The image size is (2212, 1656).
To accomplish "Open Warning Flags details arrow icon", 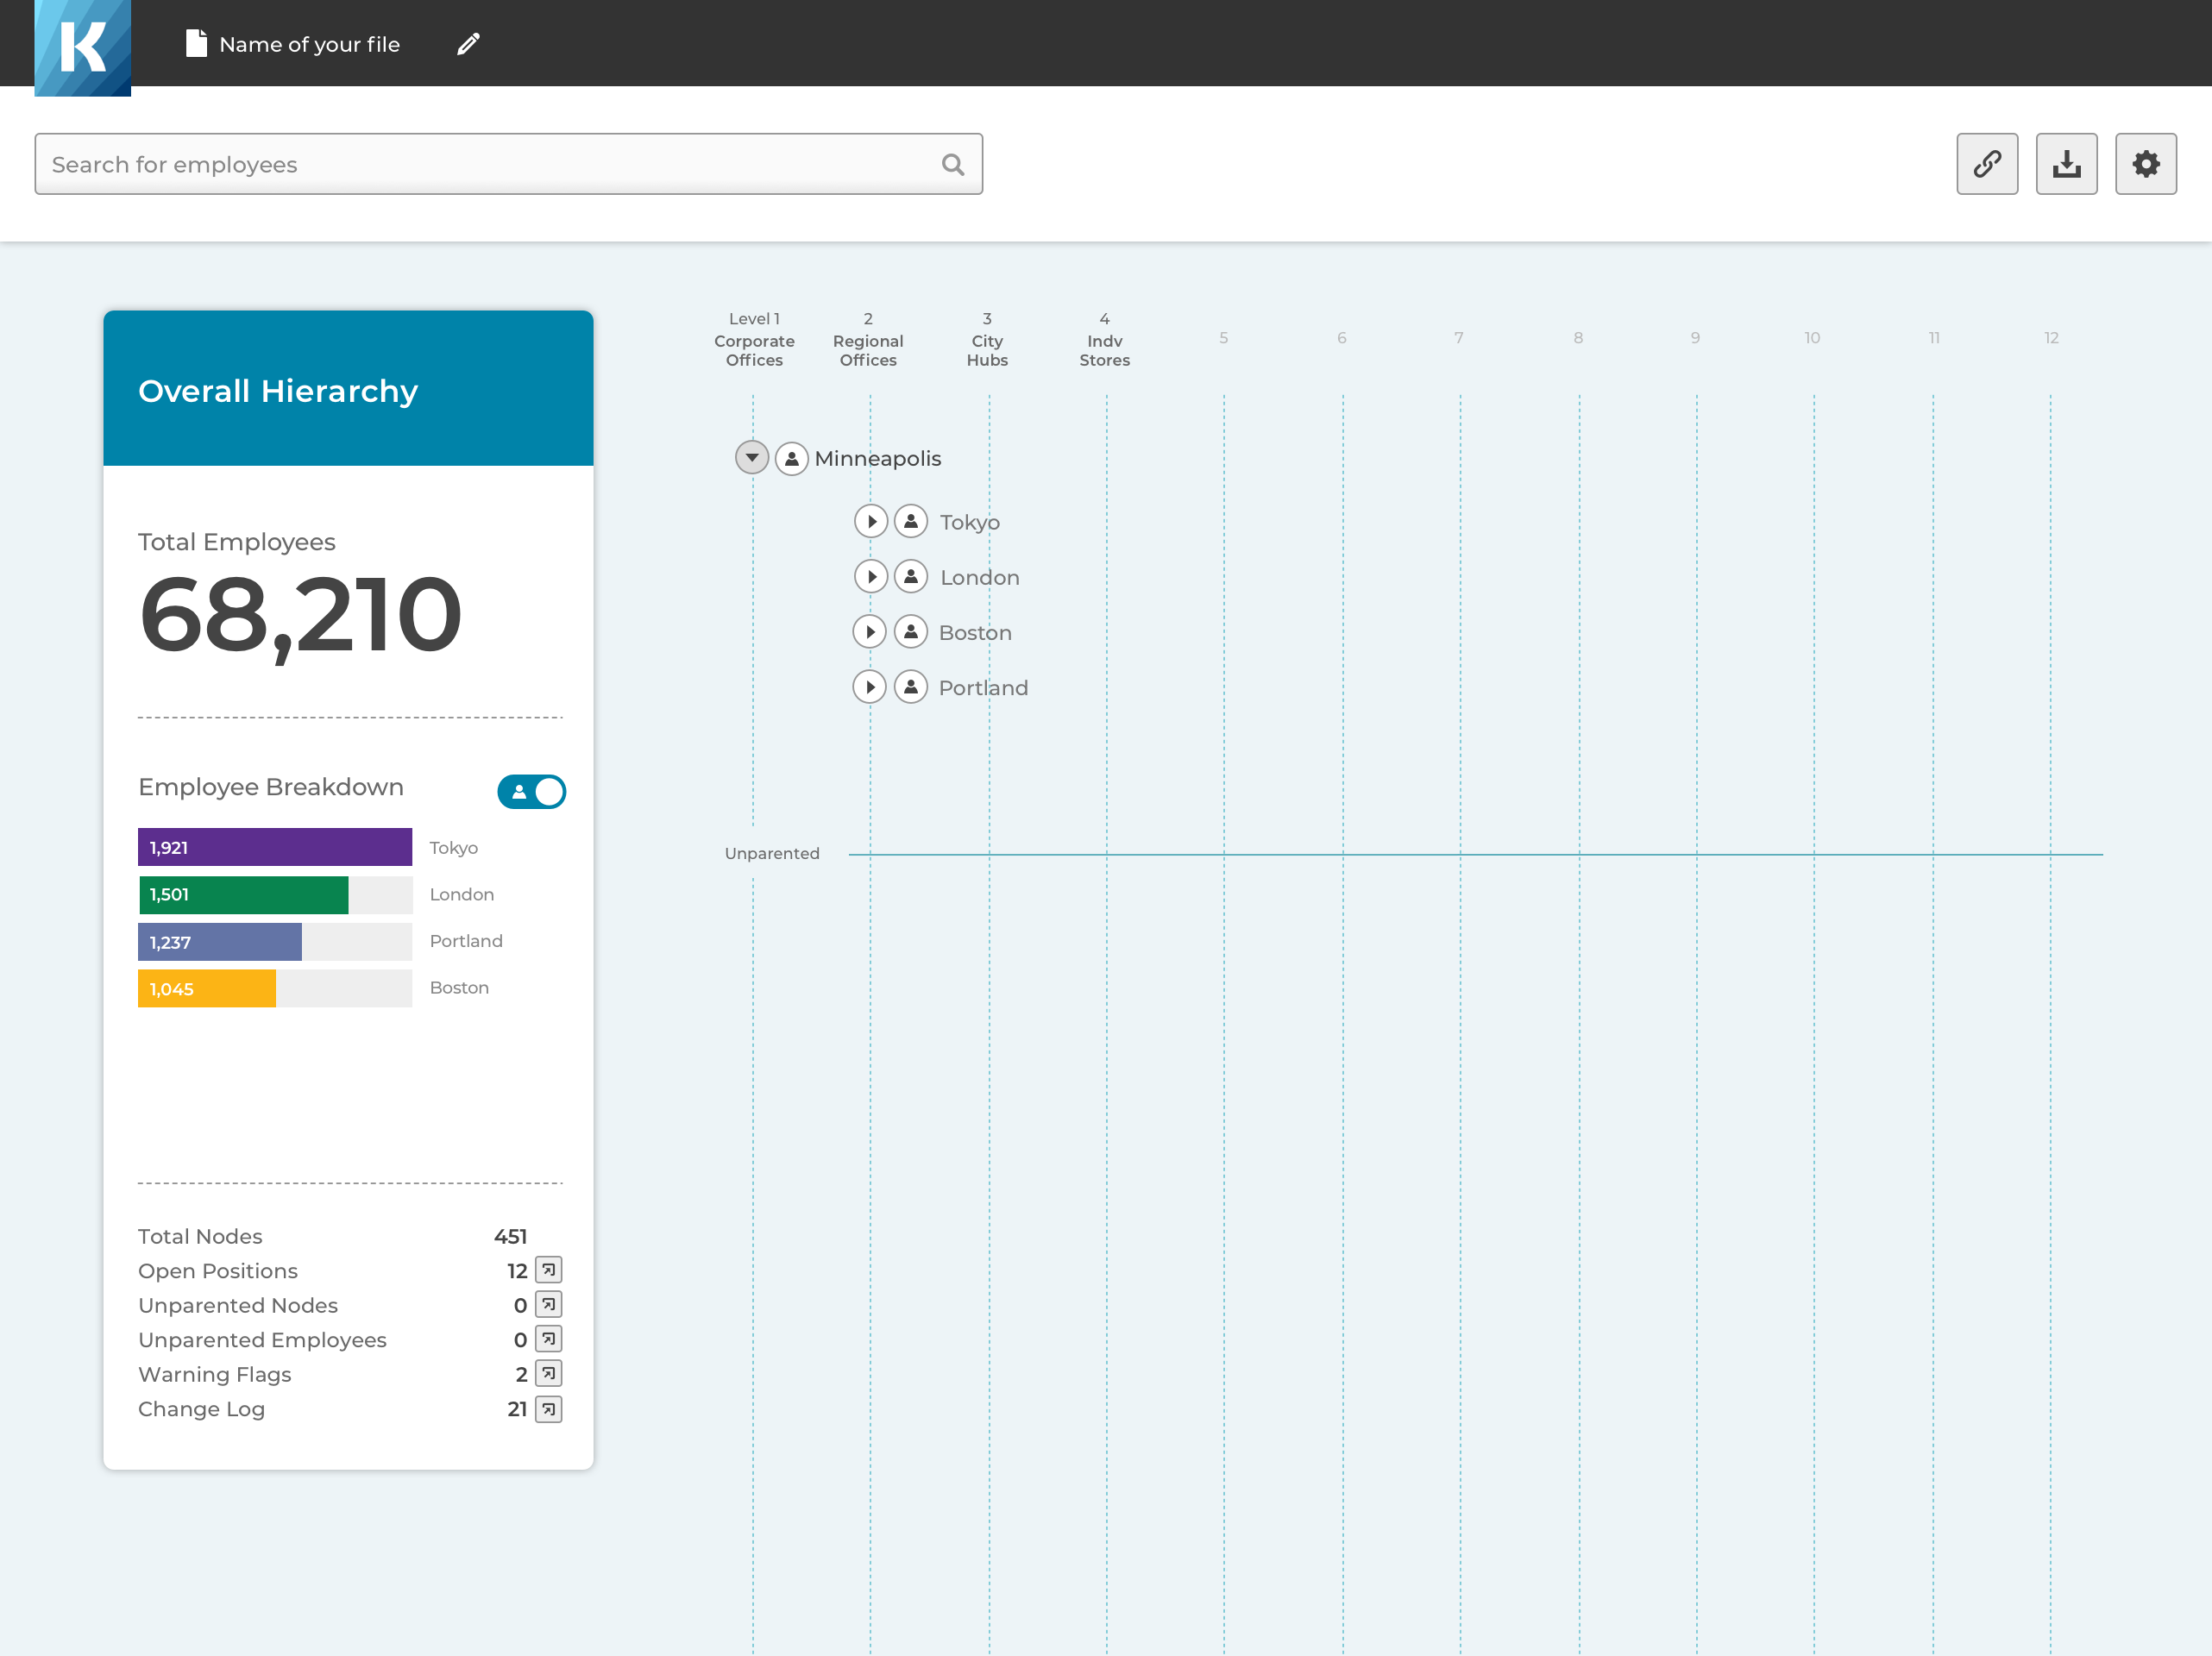I will (548, 1374).
